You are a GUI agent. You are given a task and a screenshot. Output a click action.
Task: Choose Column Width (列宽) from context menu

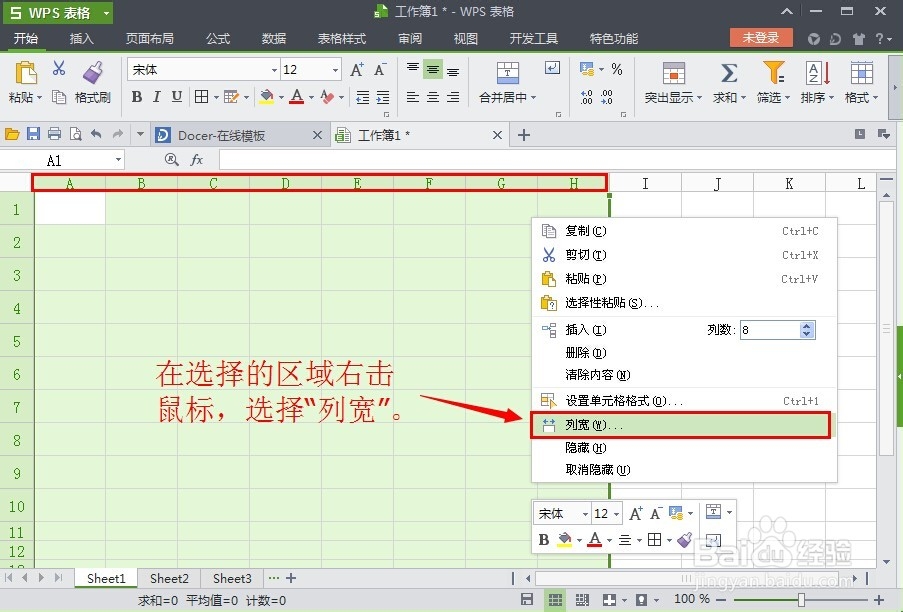pos(680,425)
